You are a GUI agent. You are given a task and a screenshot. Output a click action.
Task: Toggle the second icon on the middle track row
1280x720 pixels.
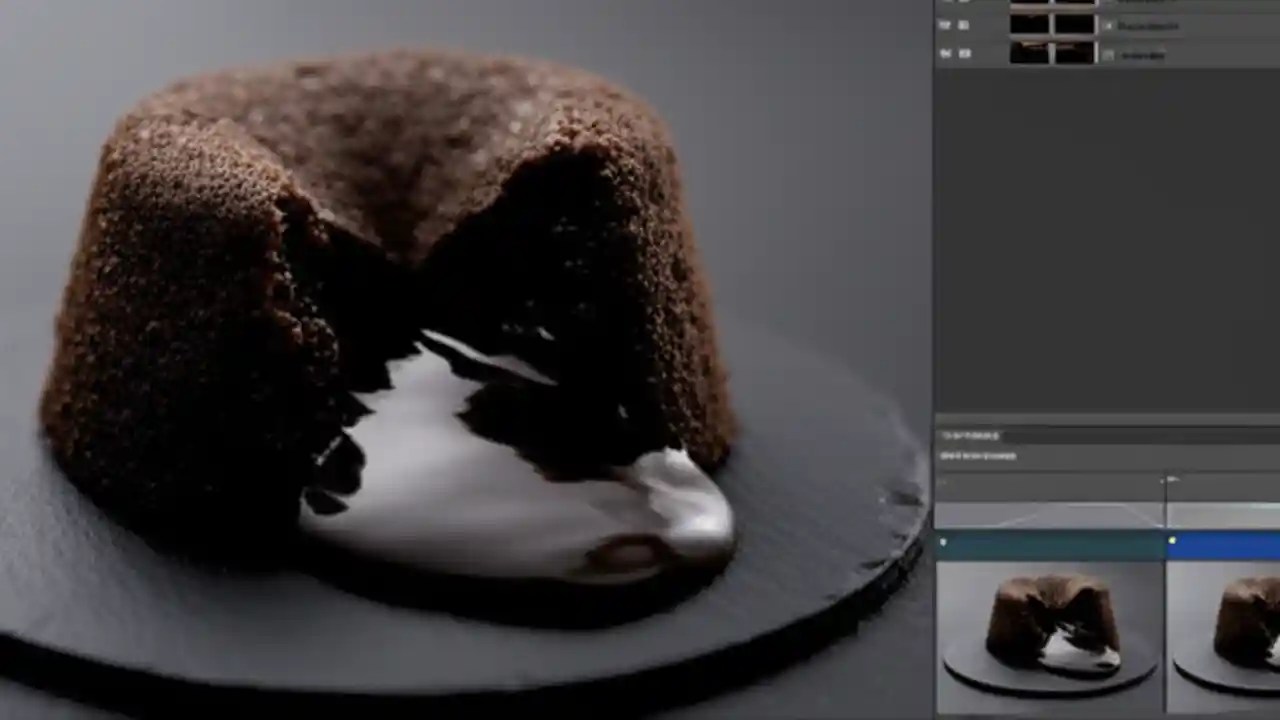point(963,26)
